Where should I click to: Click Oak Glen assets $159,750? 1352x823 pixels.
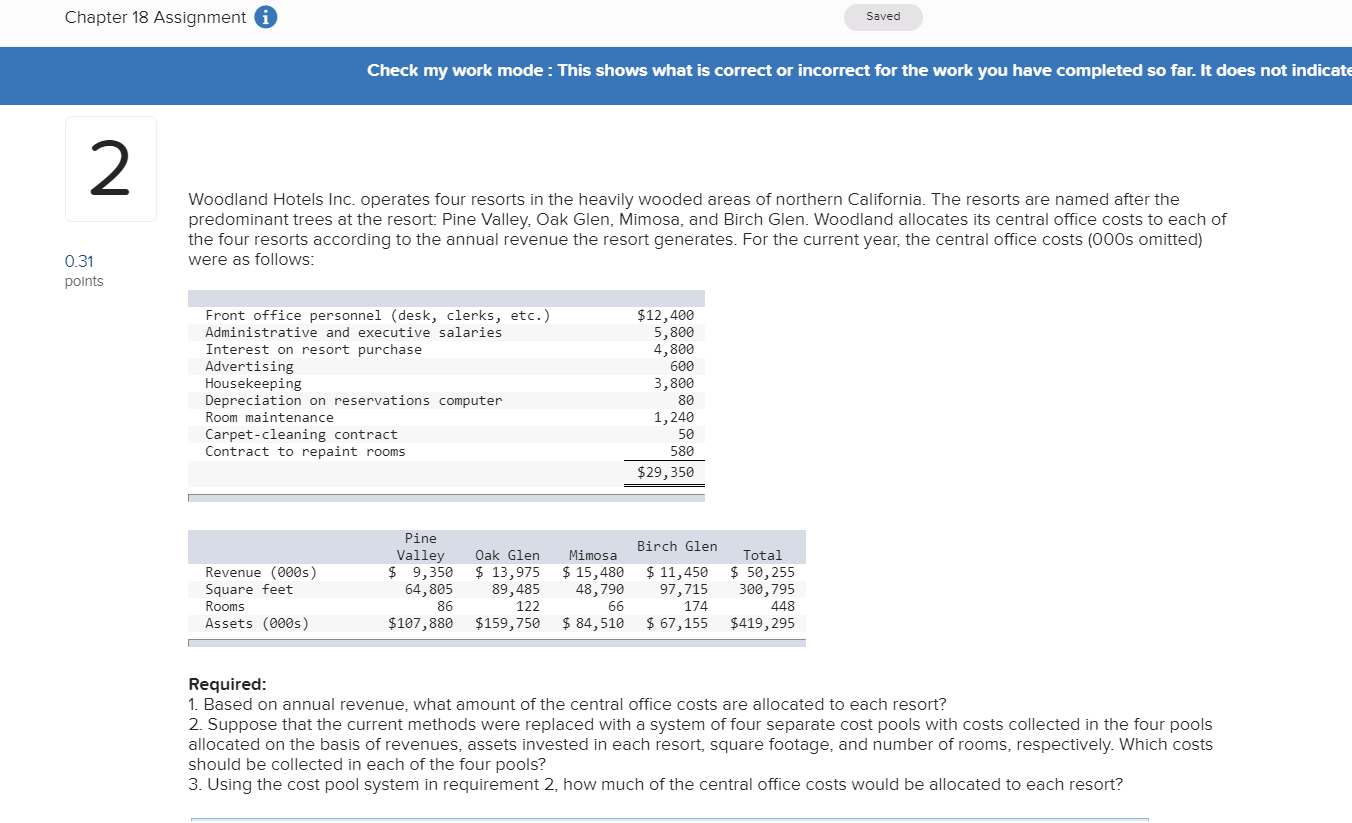[507, 623]
